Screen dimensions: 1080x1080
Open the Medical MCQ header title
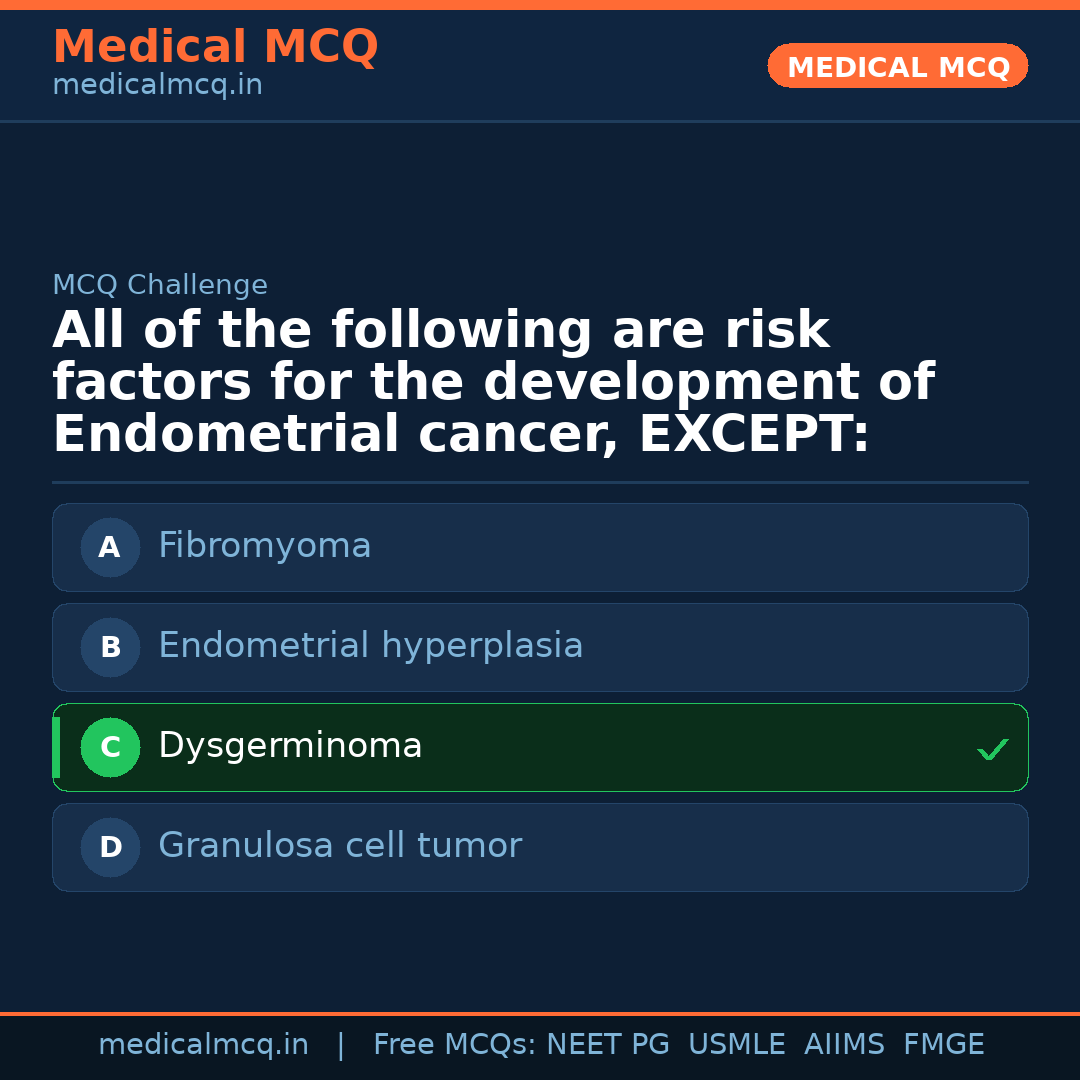(x=215, y=46)
